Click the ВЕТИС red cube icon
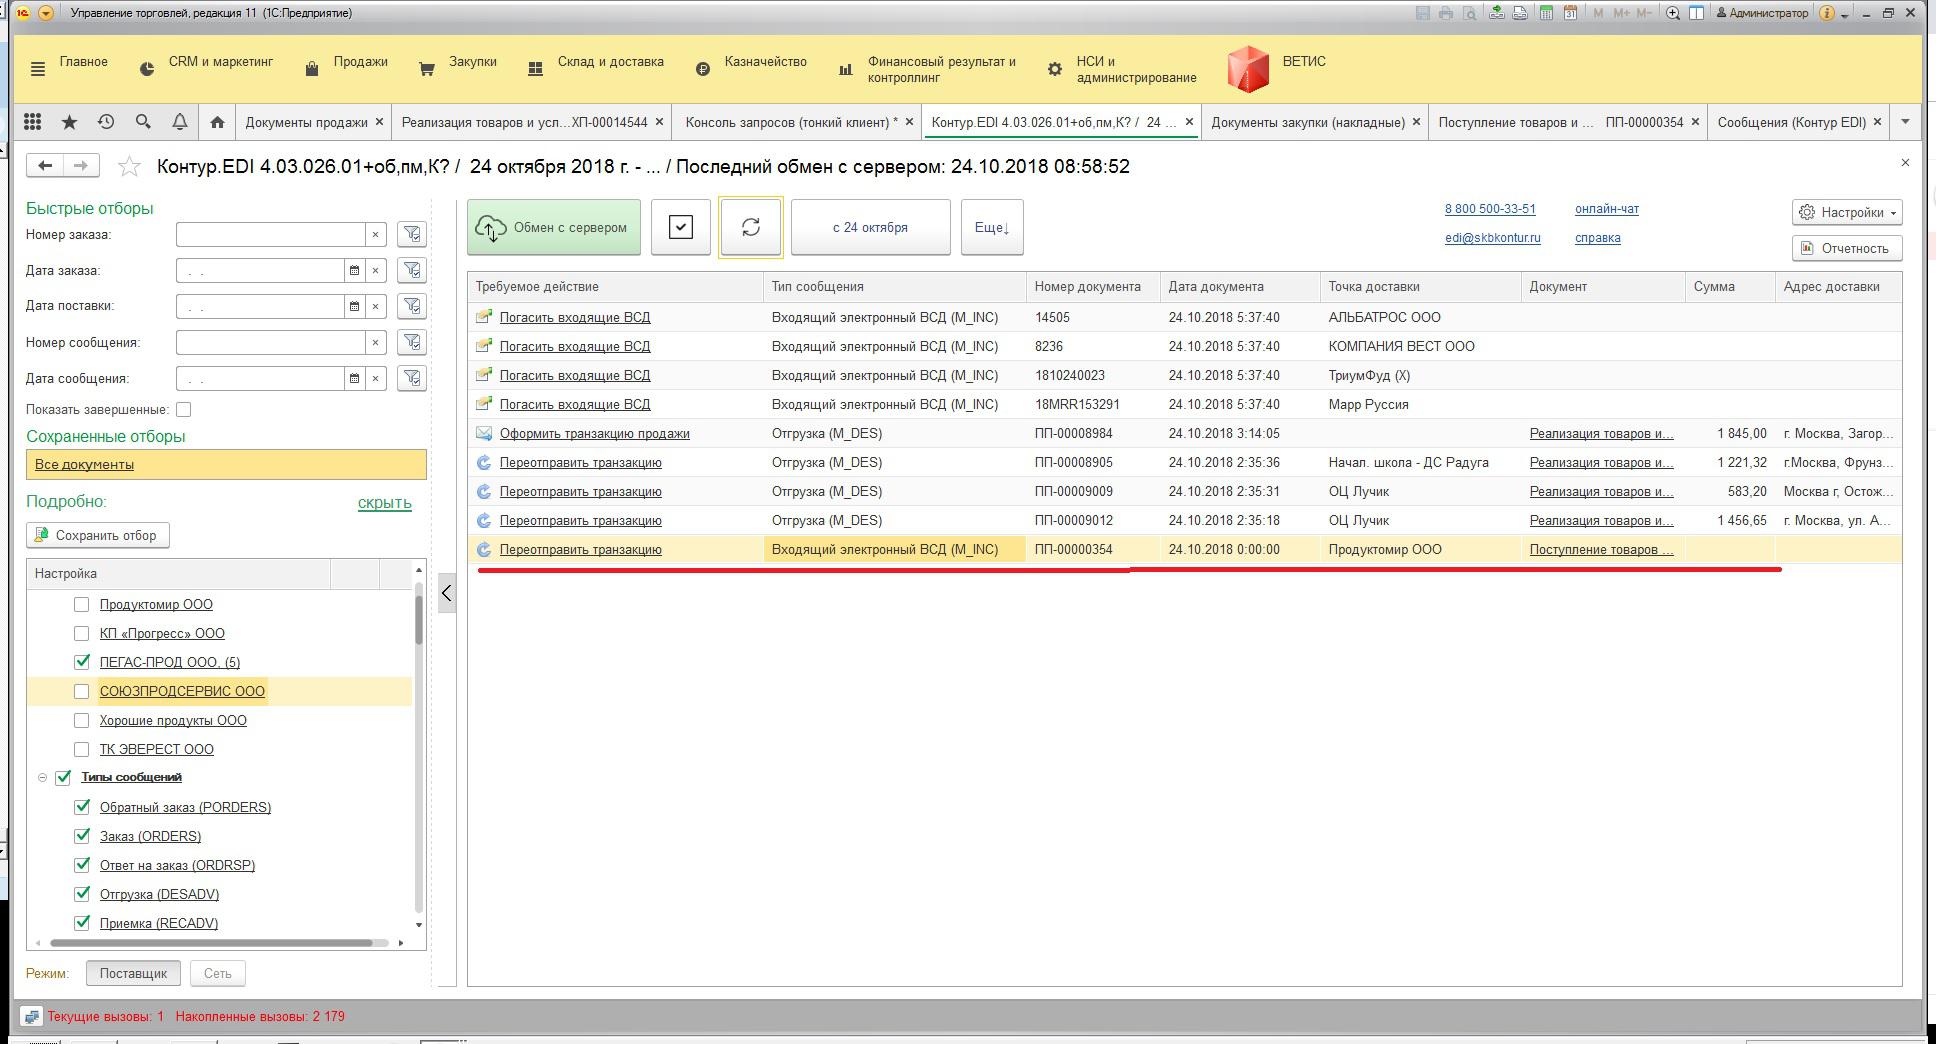1936x1044 pixels. [1248, 69]
